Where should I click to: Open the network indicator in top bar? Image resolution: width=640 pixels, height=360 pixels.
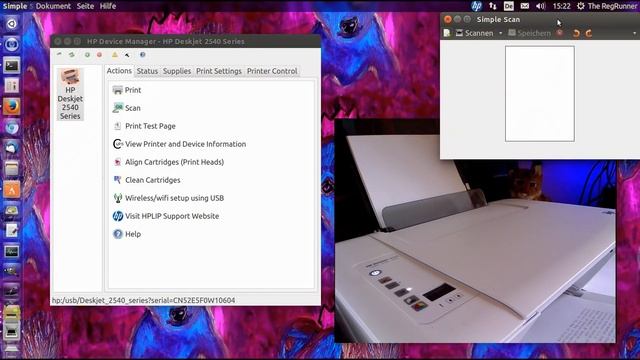493,6
